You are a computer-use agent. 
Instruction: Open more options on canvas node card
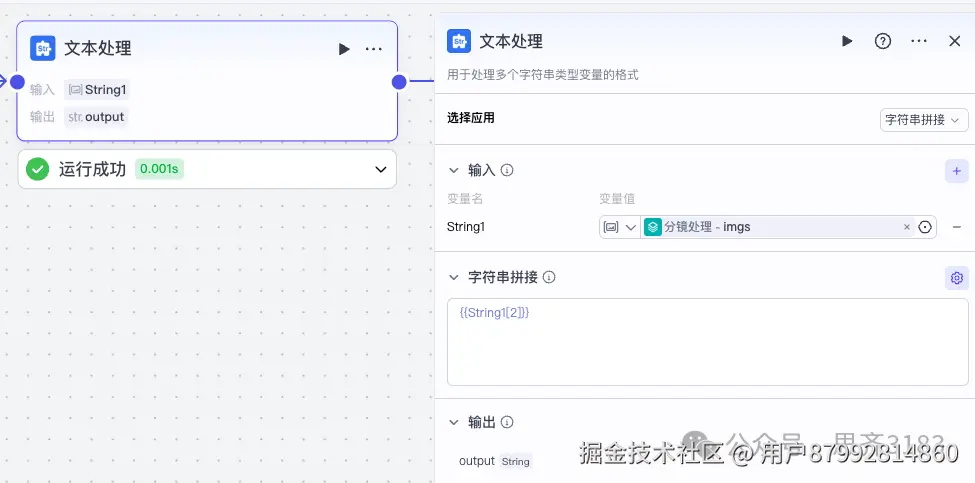click(x=374, y=49)
